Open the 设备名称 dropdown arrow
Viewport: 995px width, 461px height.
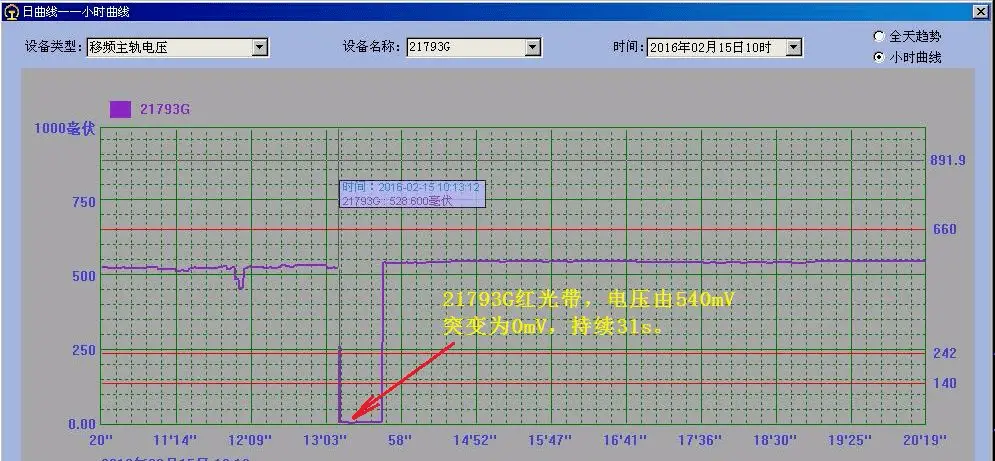[x=533, y=47]
